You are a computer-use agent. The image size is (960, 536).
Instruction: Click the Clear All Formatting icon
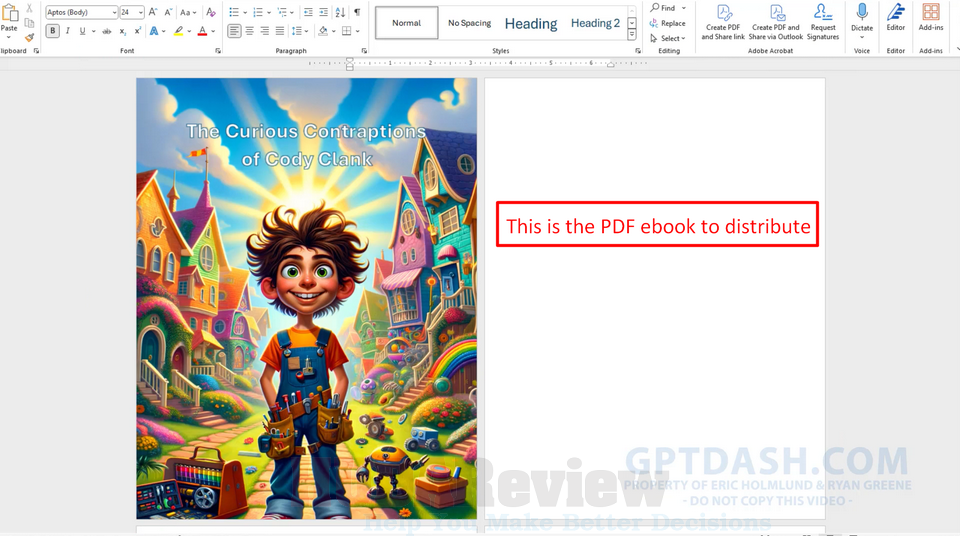point(210,12)
